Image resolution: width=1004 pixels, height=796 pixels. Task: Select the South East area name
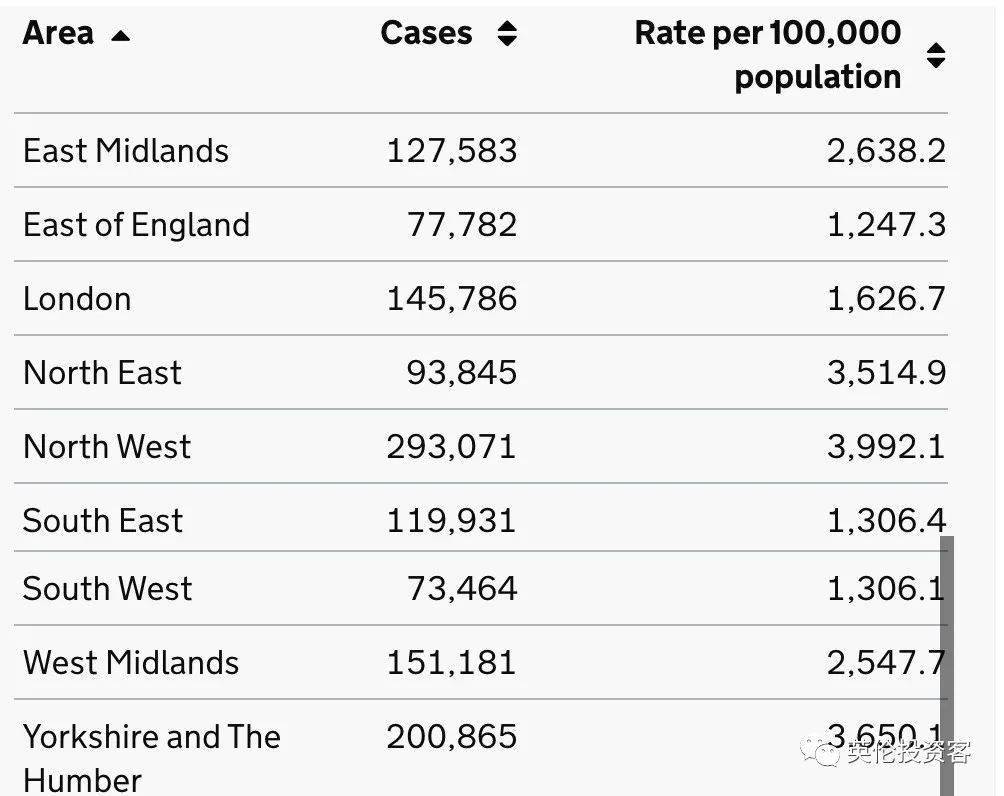click(103, 521)
